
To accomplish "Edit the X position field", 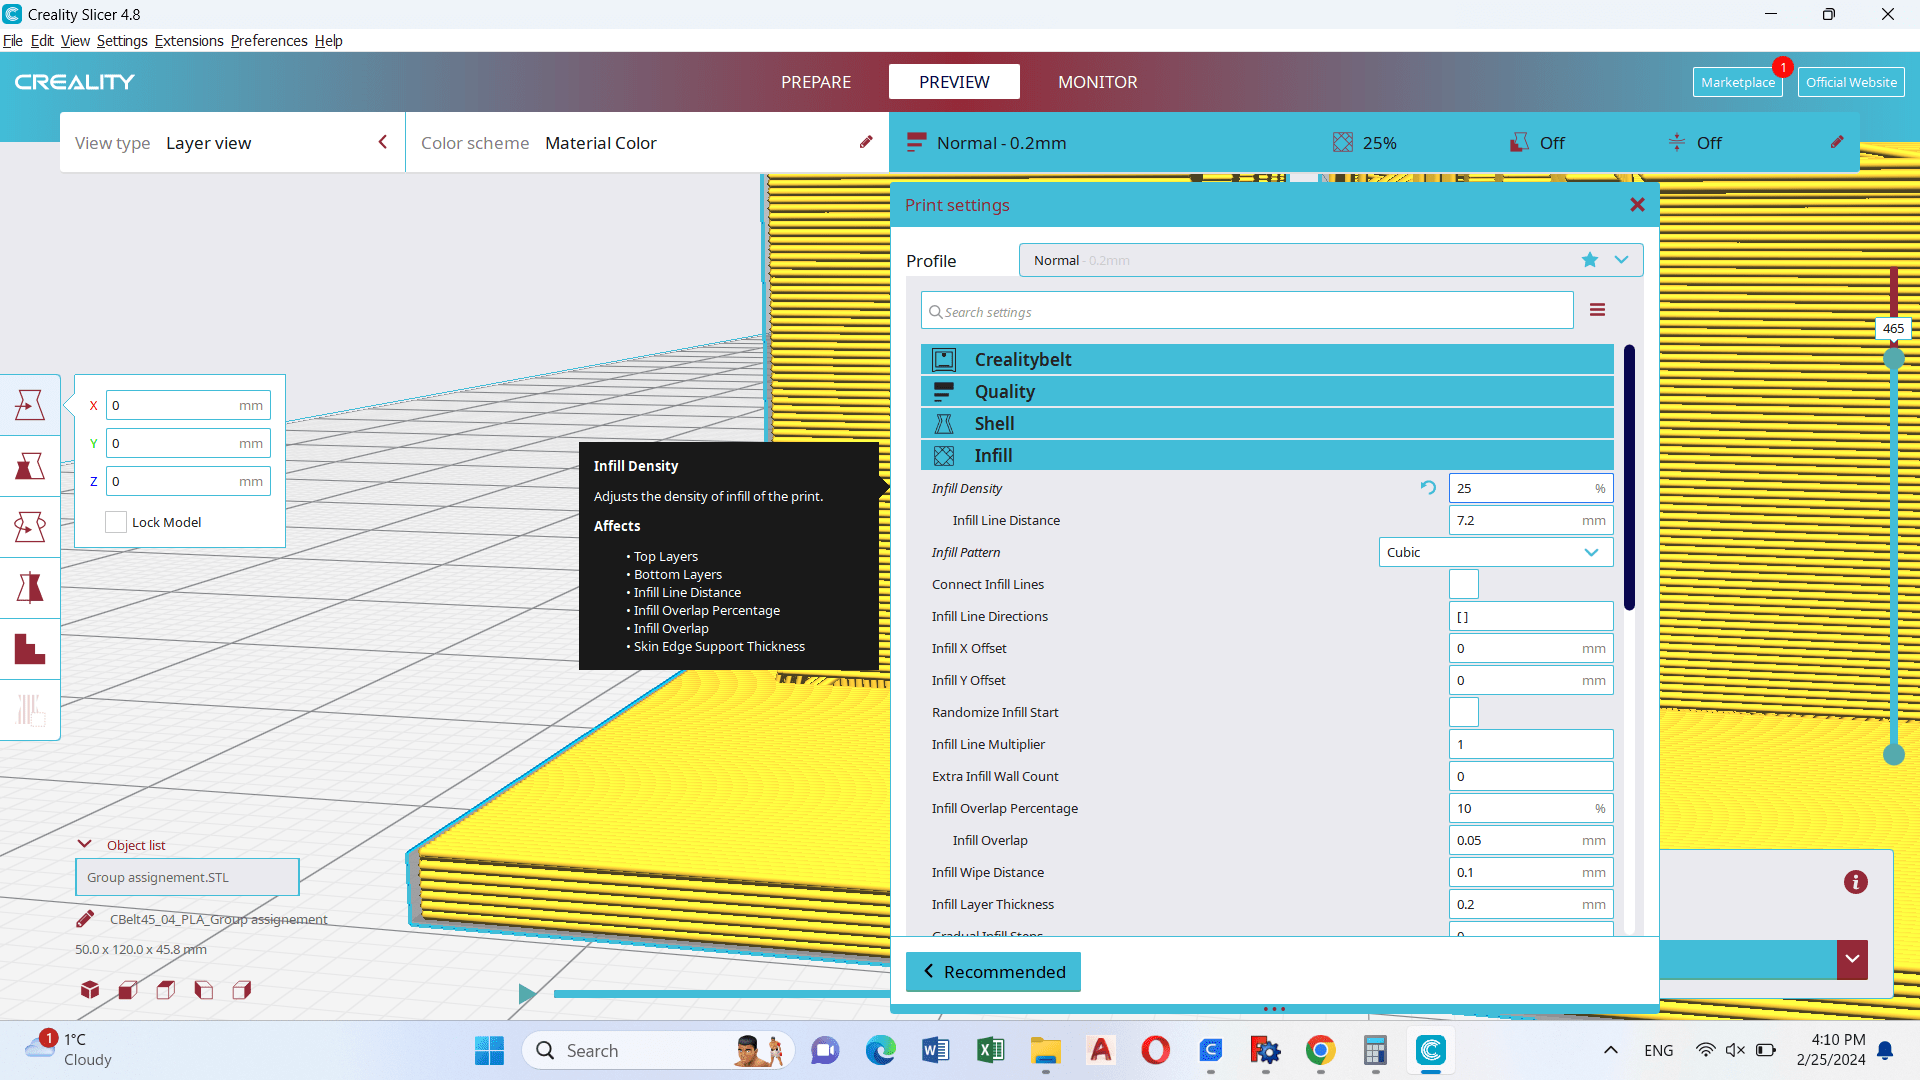I will (x=188, y=405).
